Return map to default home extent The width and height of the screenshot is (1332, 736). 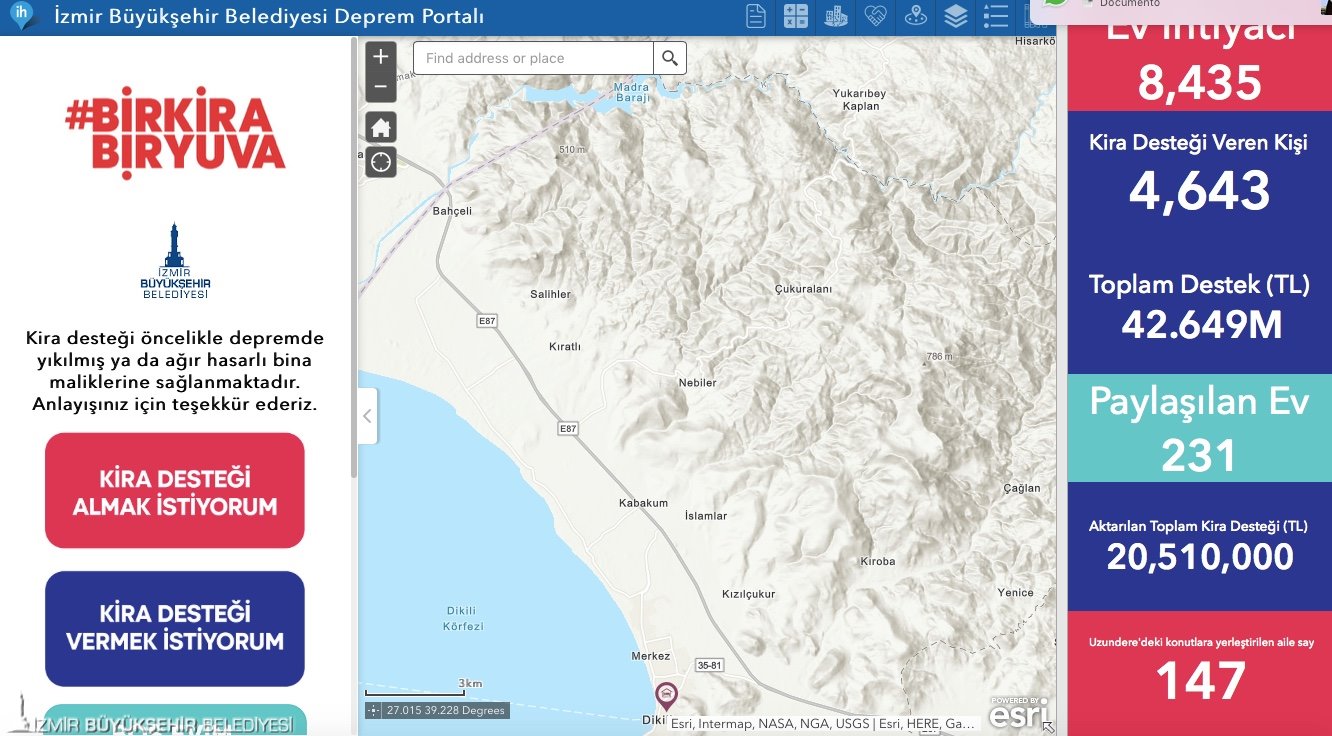[x=381, y=128]
